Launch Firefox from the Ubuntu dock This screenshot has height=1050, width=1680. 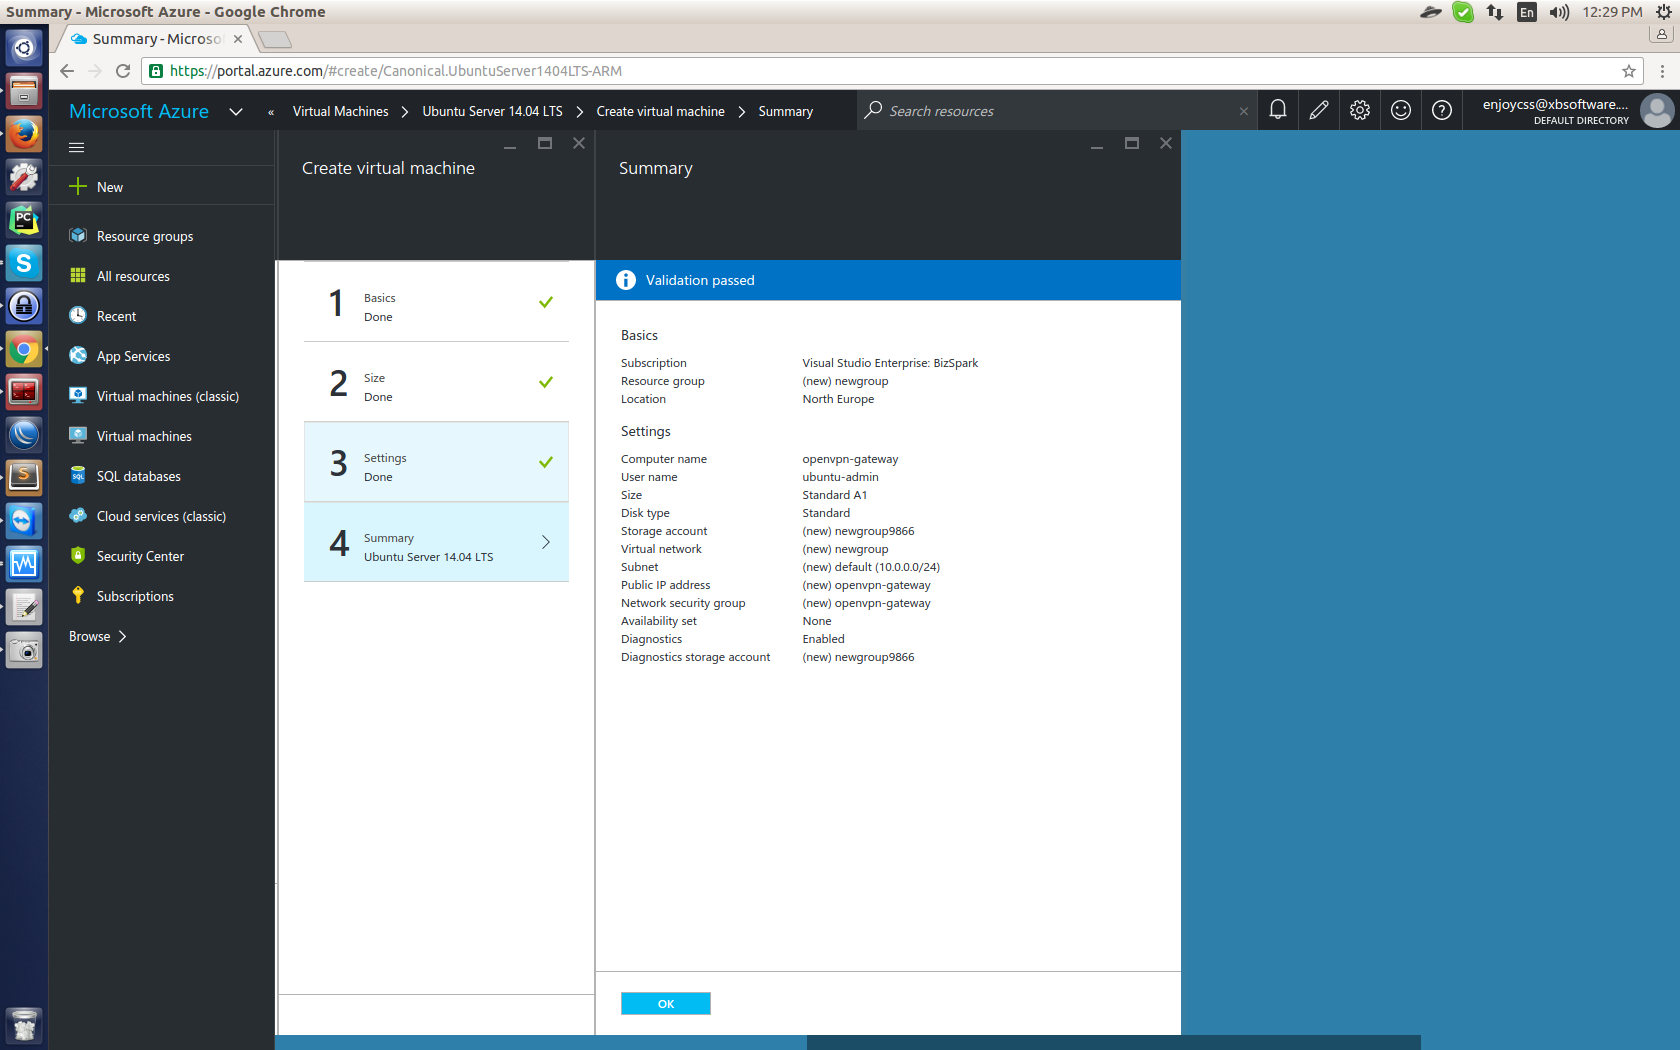[23, 133]
